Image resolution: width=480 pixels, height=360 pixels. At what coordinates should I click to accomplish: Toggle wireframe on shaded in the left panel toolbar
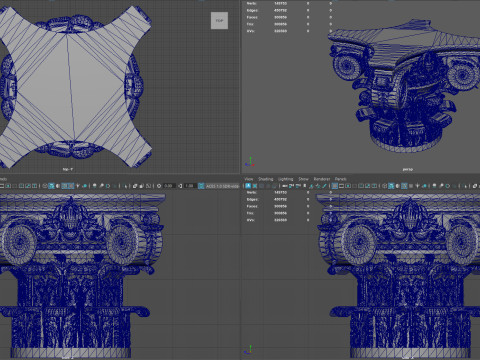click(x=64, y=186)
